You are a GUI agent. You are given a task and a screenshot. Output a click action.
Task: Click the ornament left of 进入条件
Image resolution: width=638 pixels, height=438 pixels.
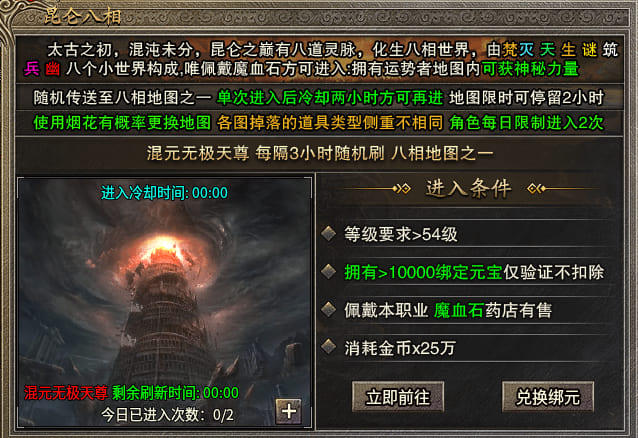378,189
